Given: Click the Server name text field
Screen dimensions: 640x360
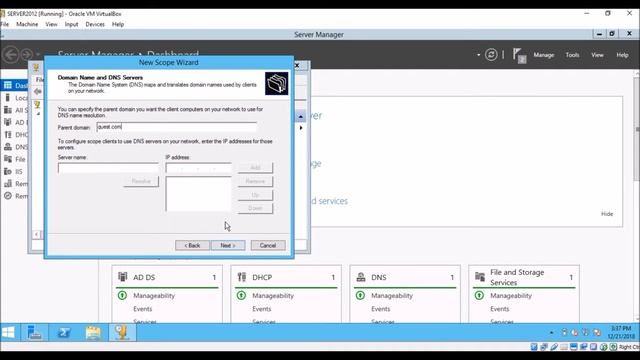Looking at the screenshot, I should [x=108, y=168].
